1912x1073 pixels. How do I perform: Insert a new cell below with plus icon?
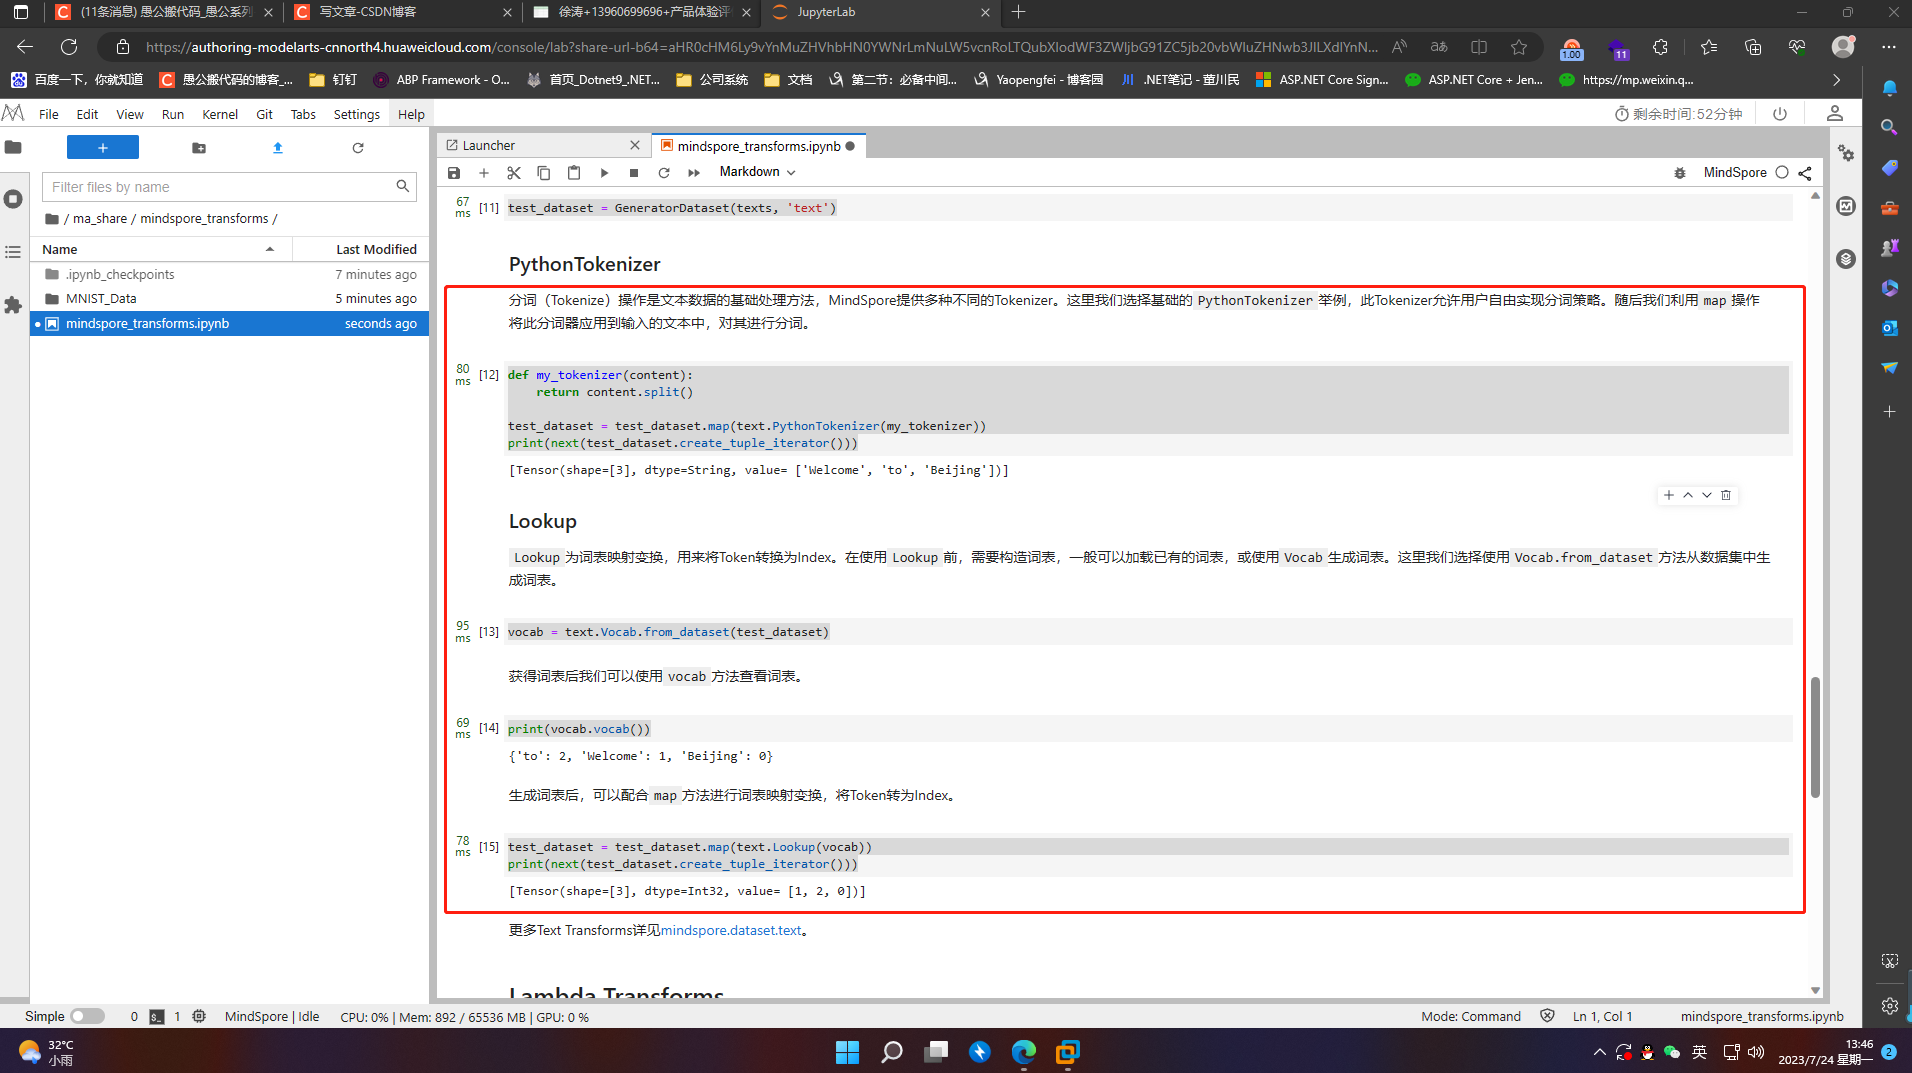coord(484,173)
